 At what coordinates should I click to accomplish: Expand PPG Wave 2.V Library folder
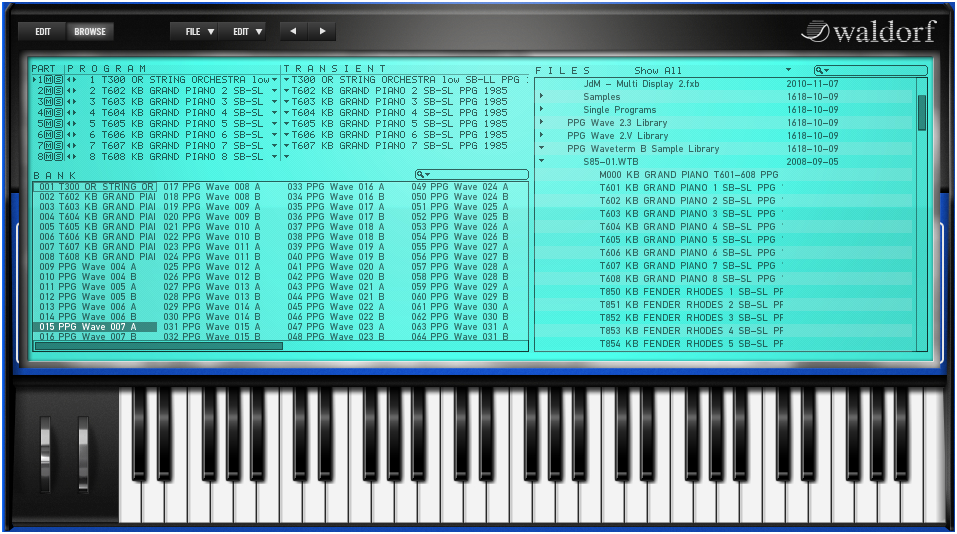click(x=541, y=135)
